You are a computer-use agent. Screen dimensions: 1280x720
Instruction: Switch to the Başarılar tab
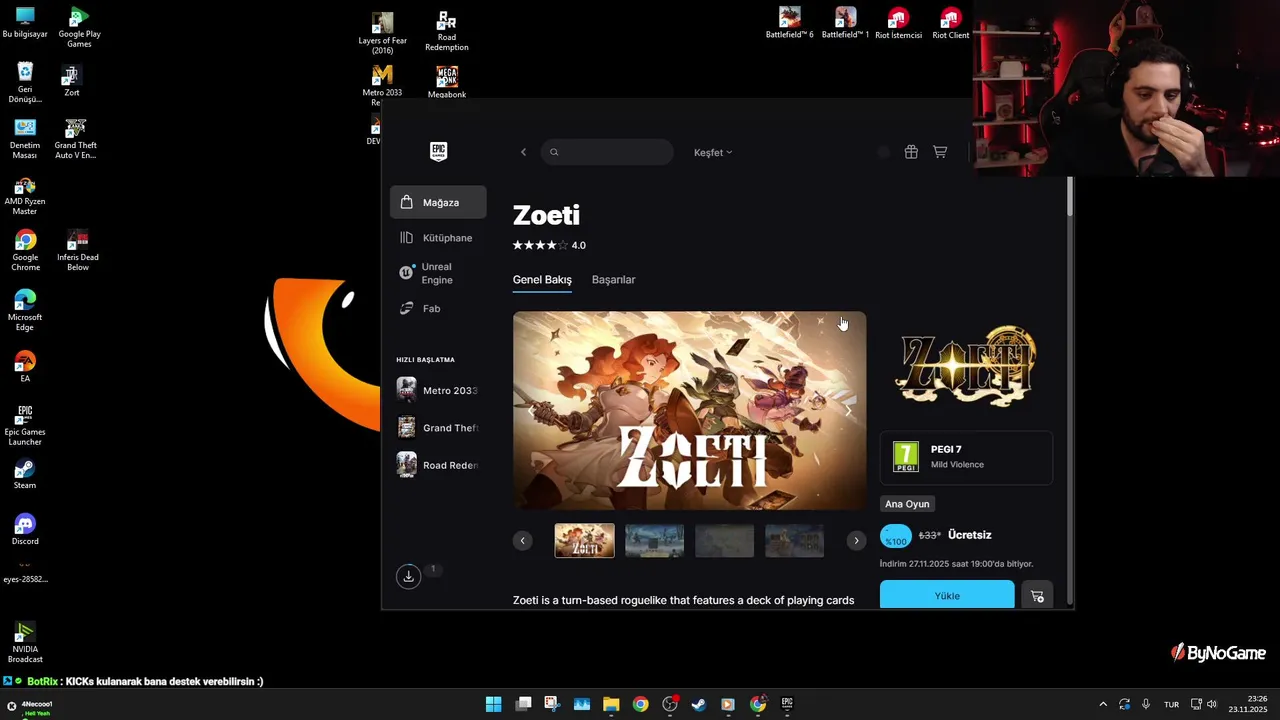click(x=613, y=280)
